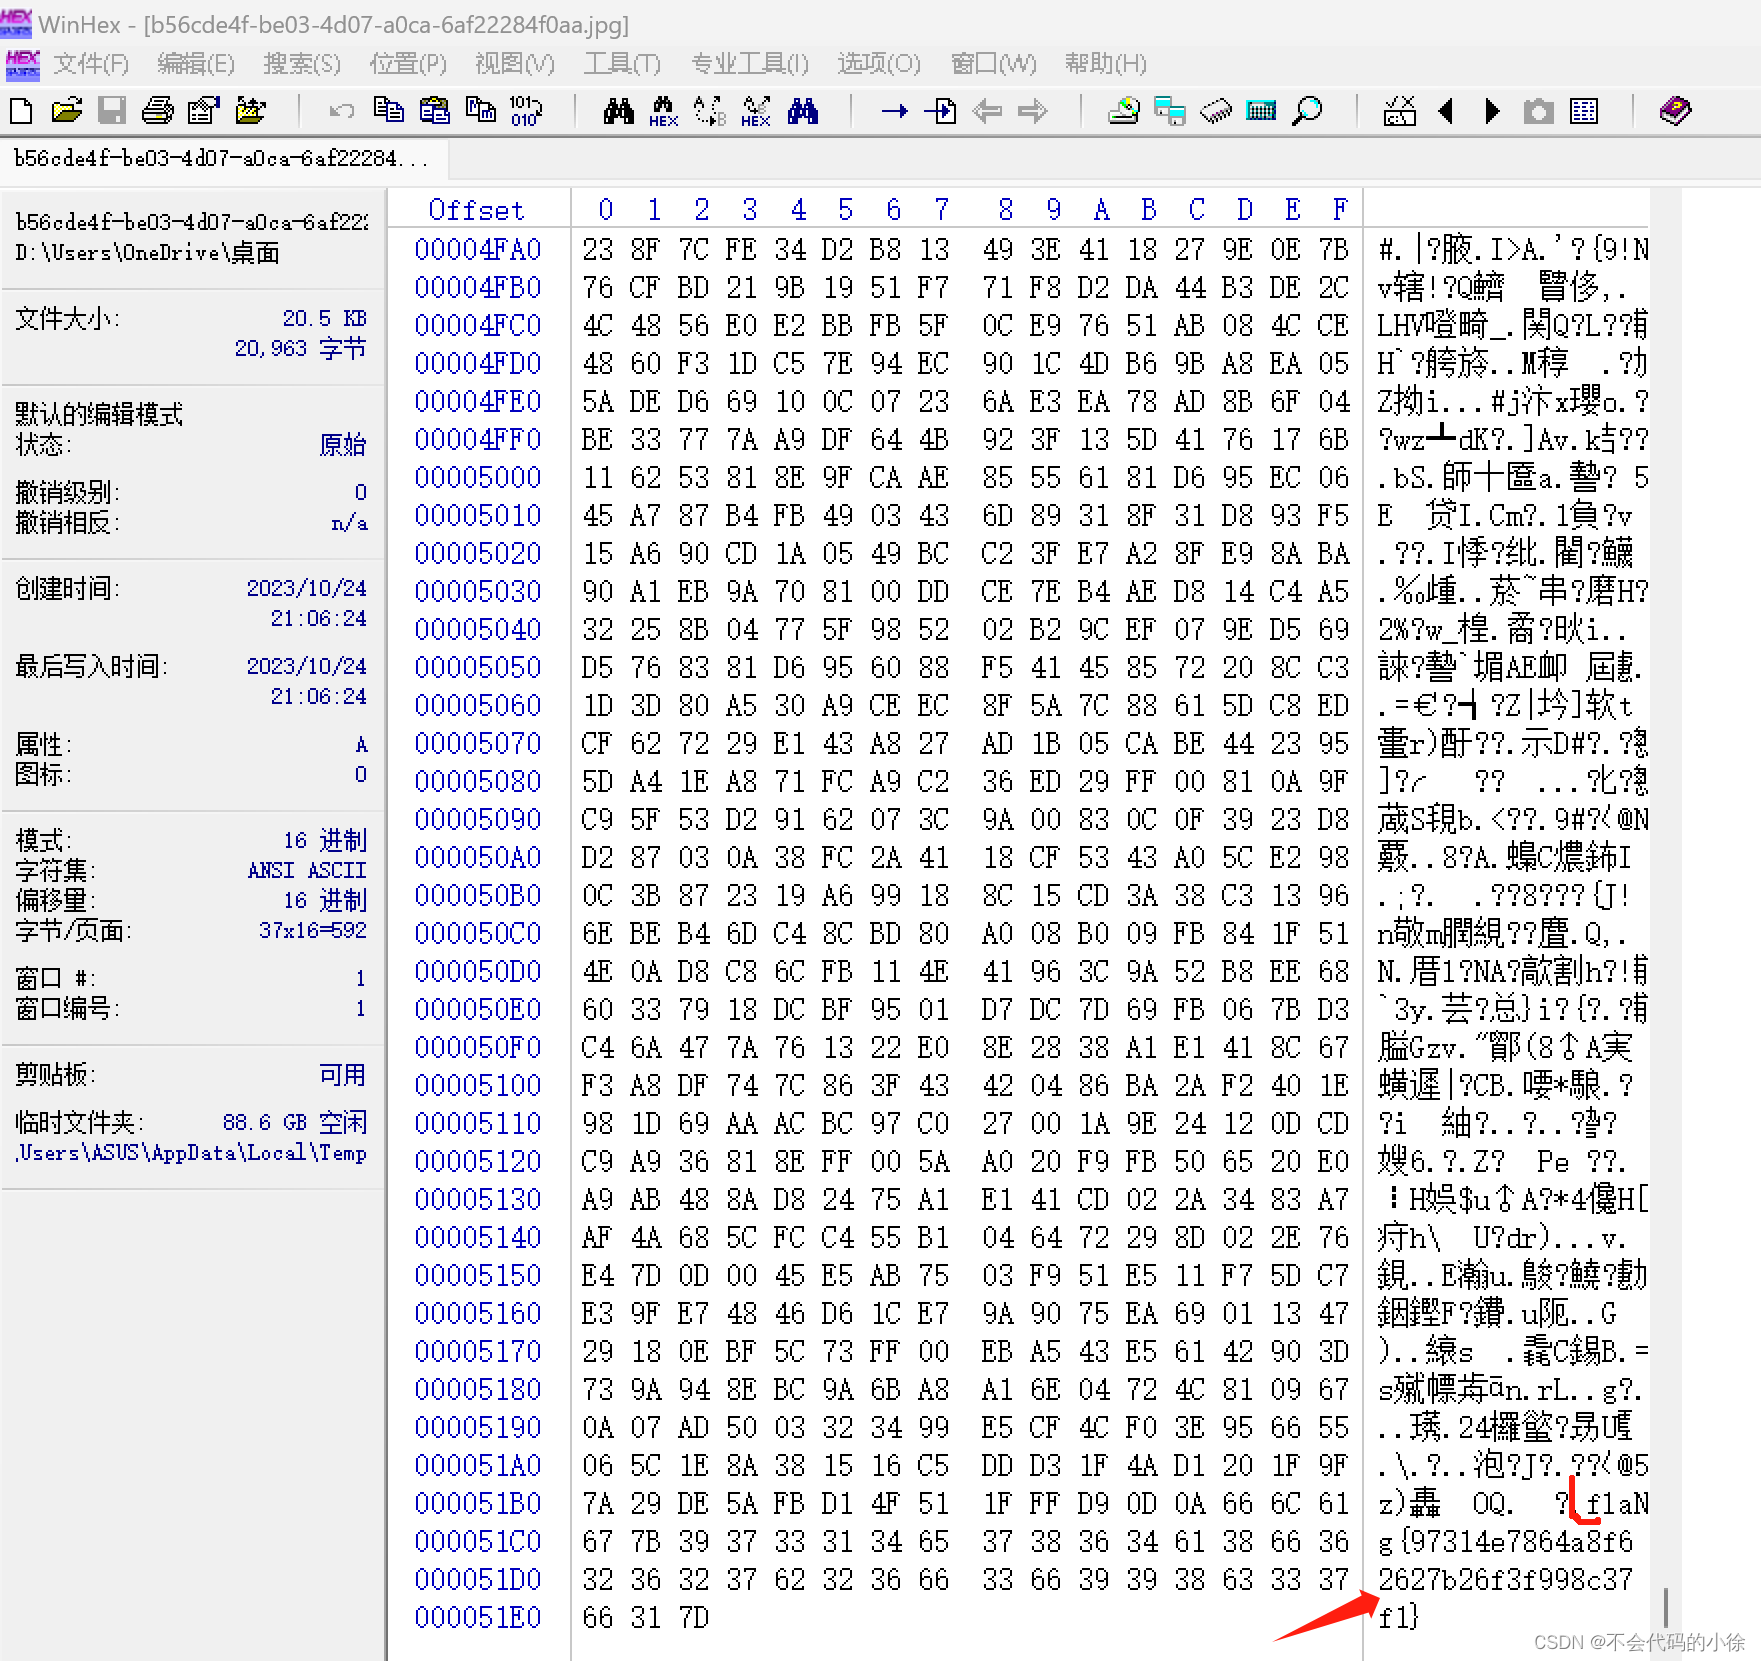This screenshot has height=1661, width=1761.
Task: Click the Go to offset arrow icon
Action: [894, 110]
